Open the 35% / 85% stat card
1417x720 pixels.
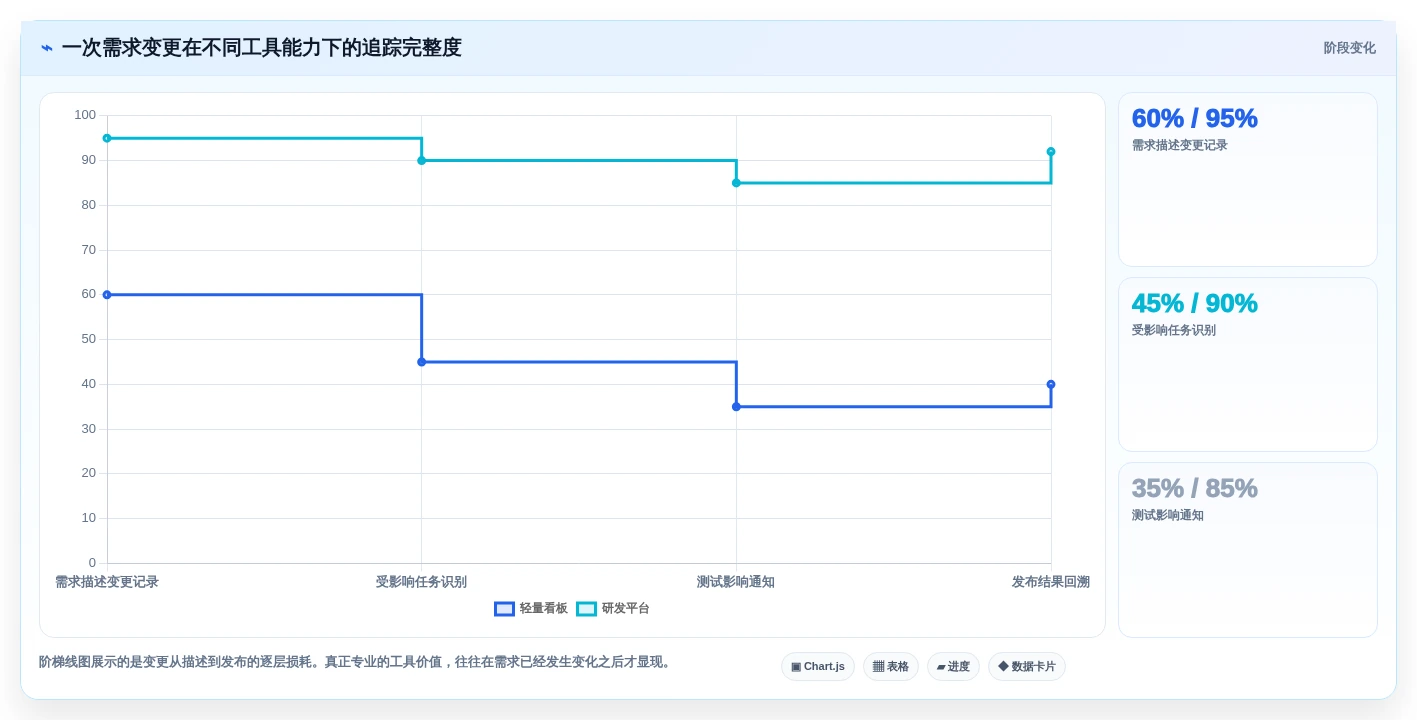pos(1248,550)
